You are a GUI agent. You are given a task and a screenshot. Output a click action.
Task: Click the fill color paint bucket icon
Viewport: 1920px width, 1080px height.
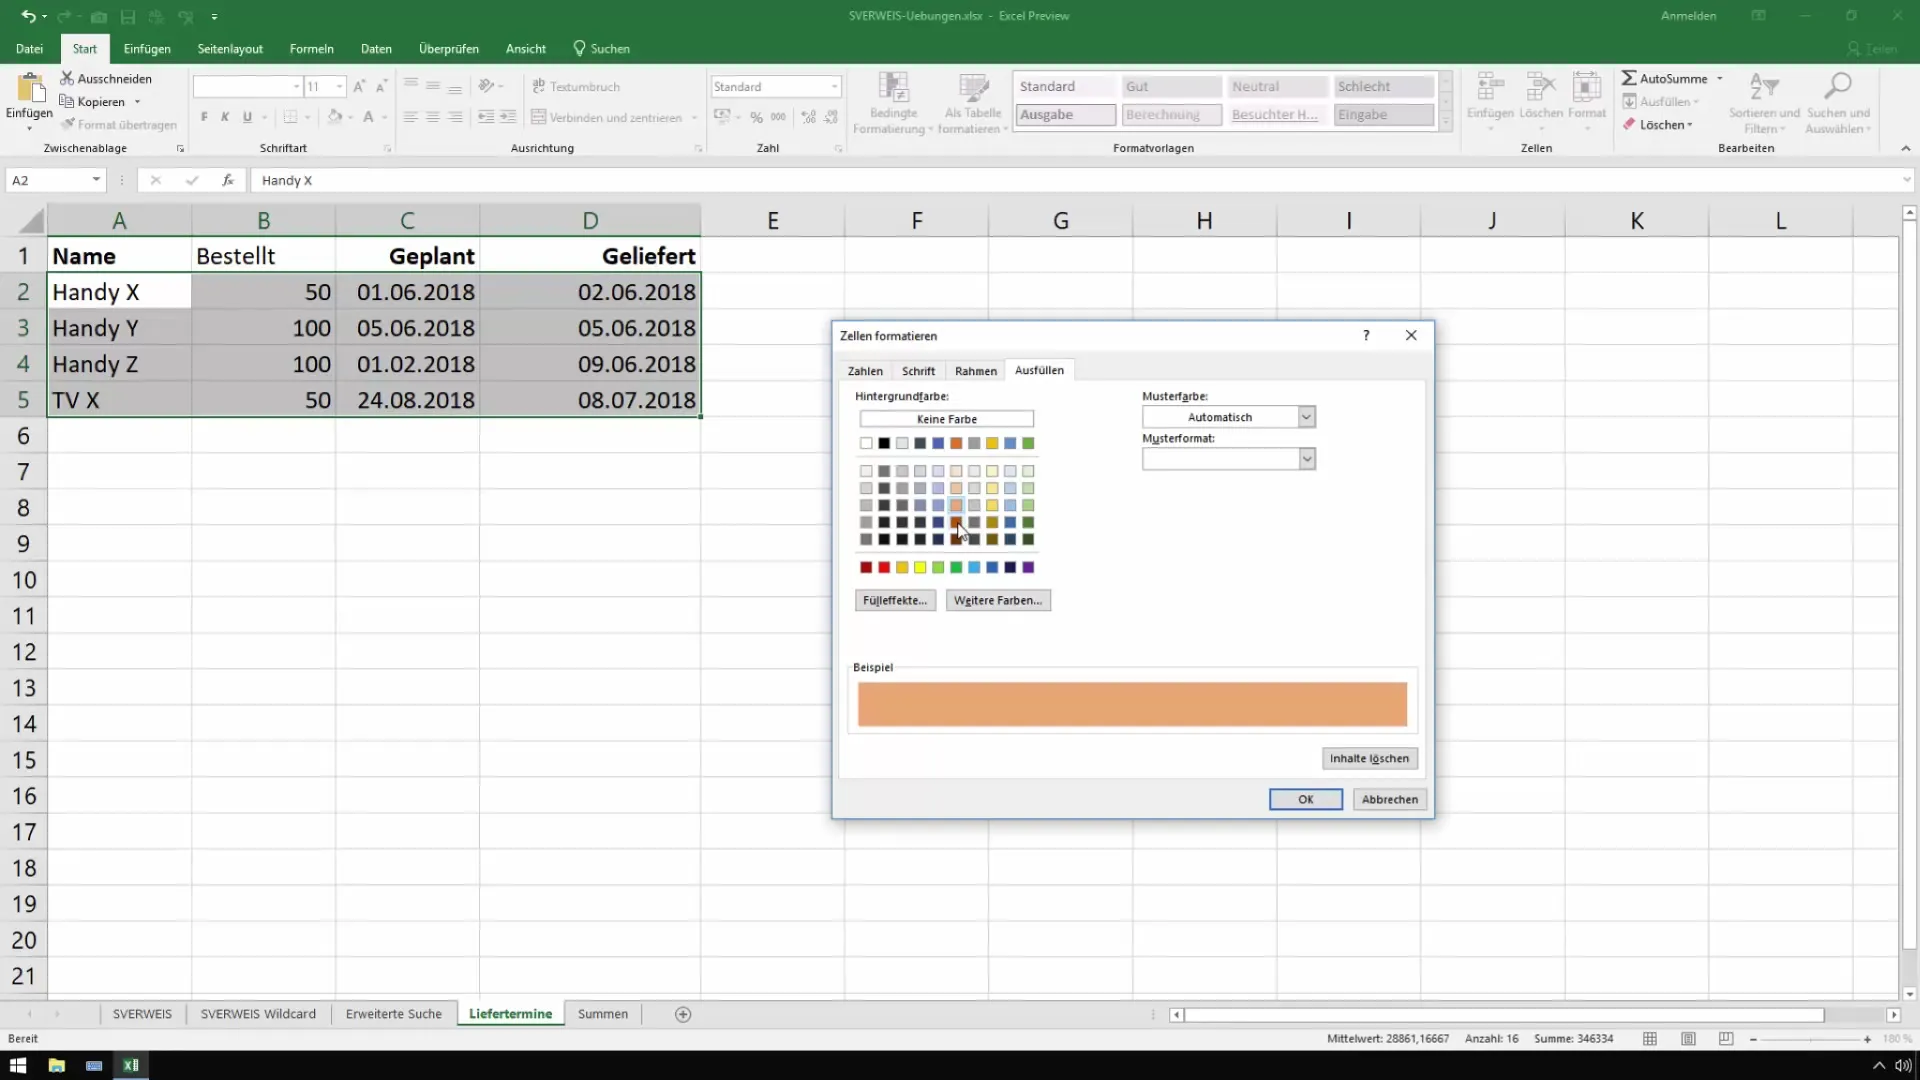click(335, 117)
